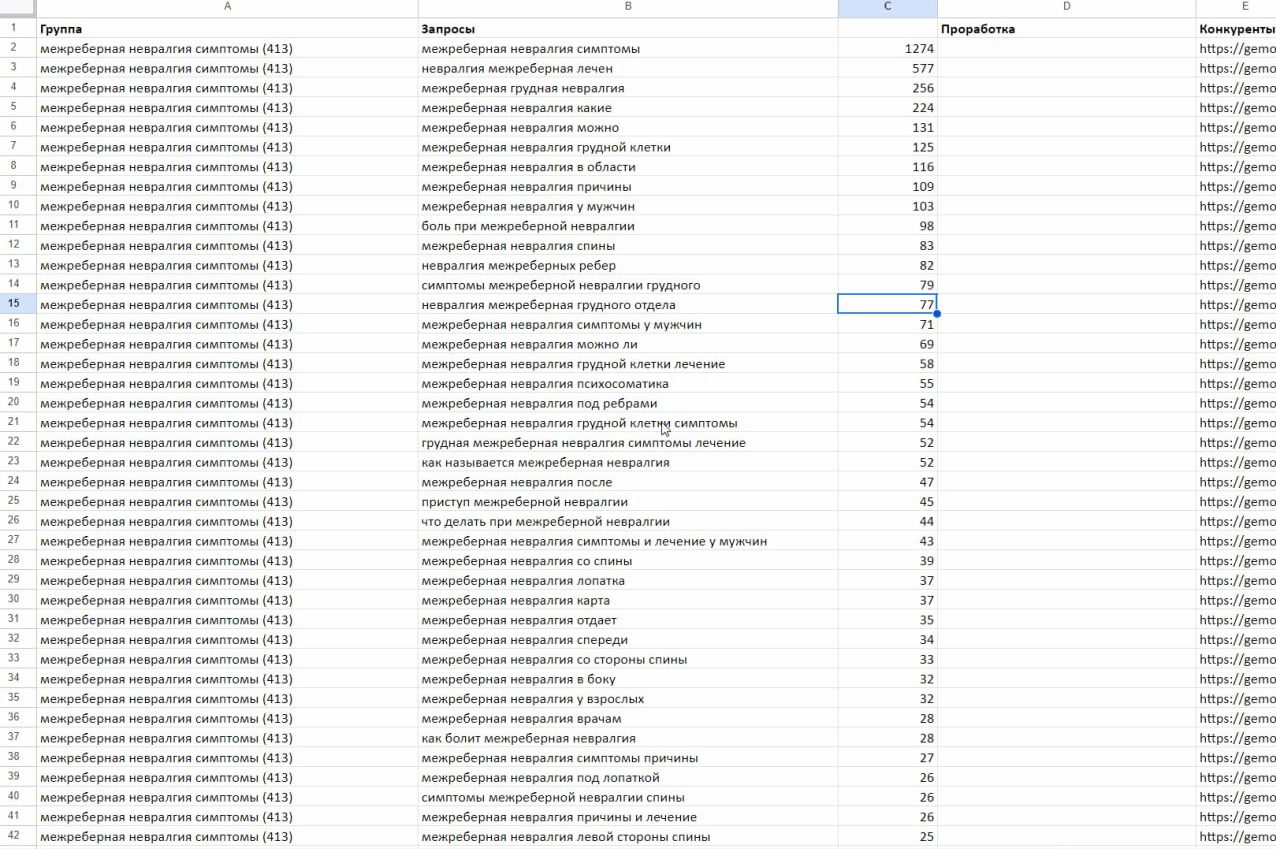Screen dimensions: 1276x849
Task: Click cell 'межреберная невралгия у мужчин'
Action: tap(628, 206)
